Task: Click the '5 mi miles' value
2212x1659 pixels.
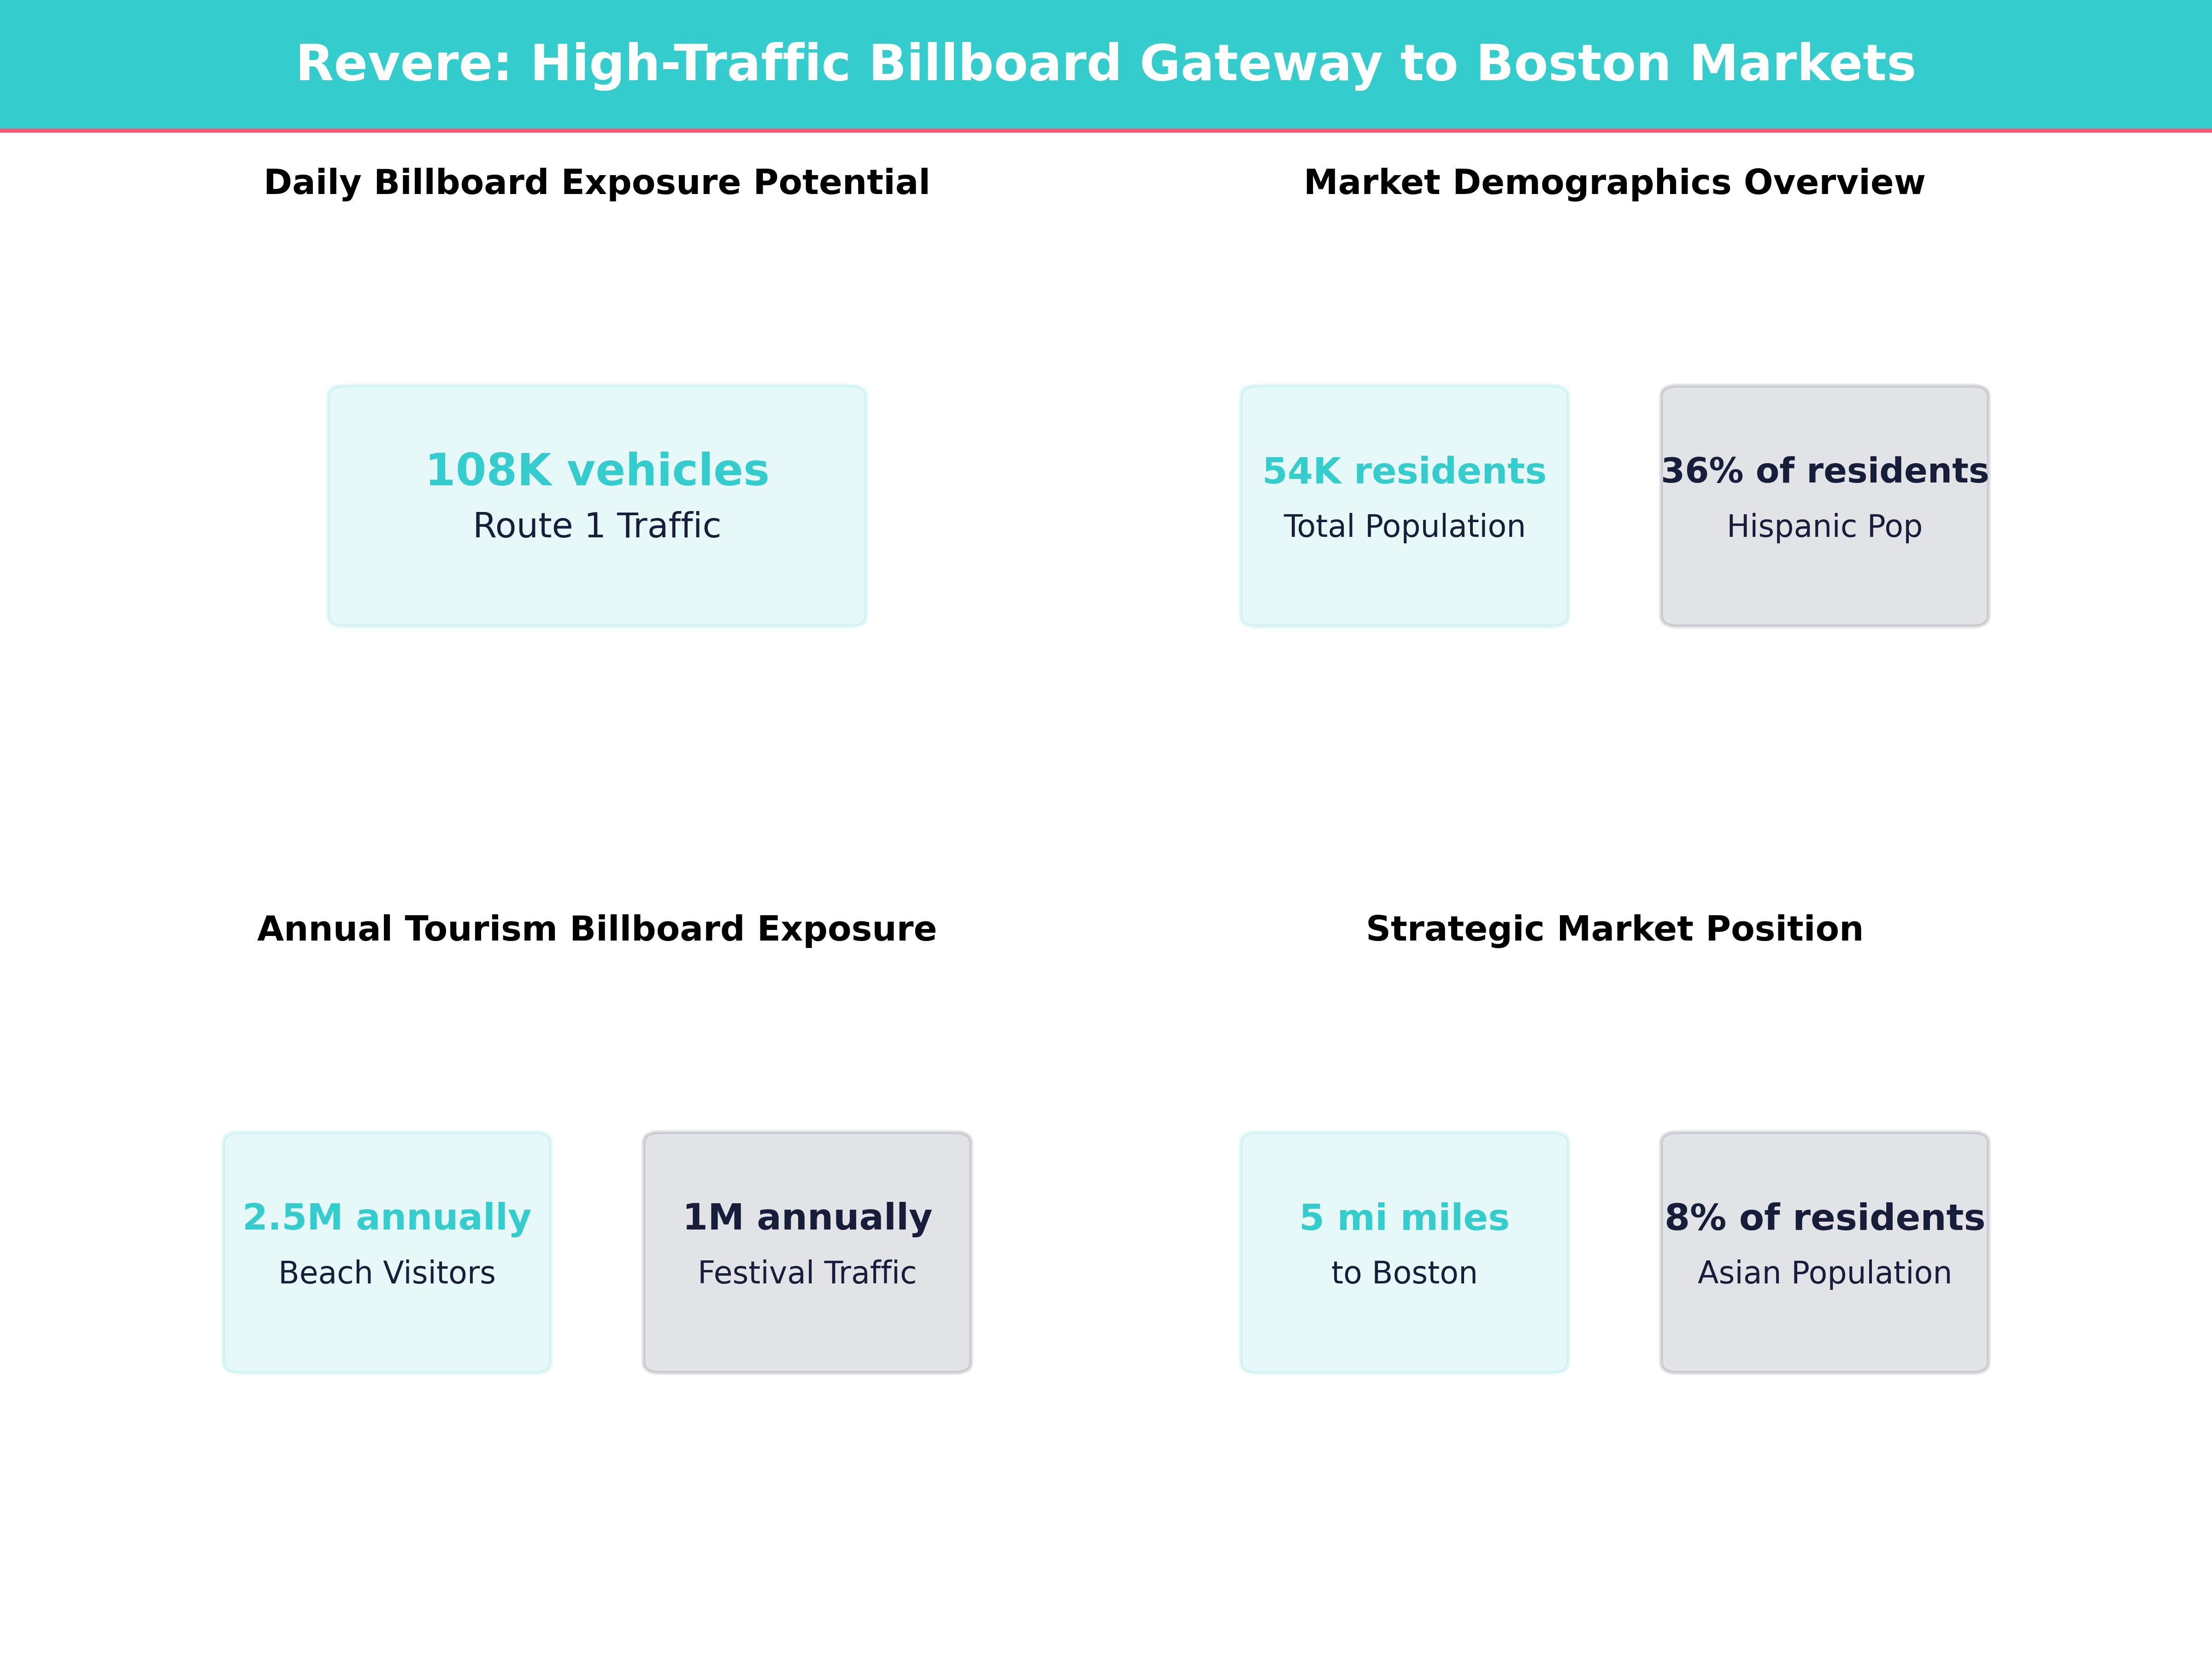Action: (1404, 1218)
